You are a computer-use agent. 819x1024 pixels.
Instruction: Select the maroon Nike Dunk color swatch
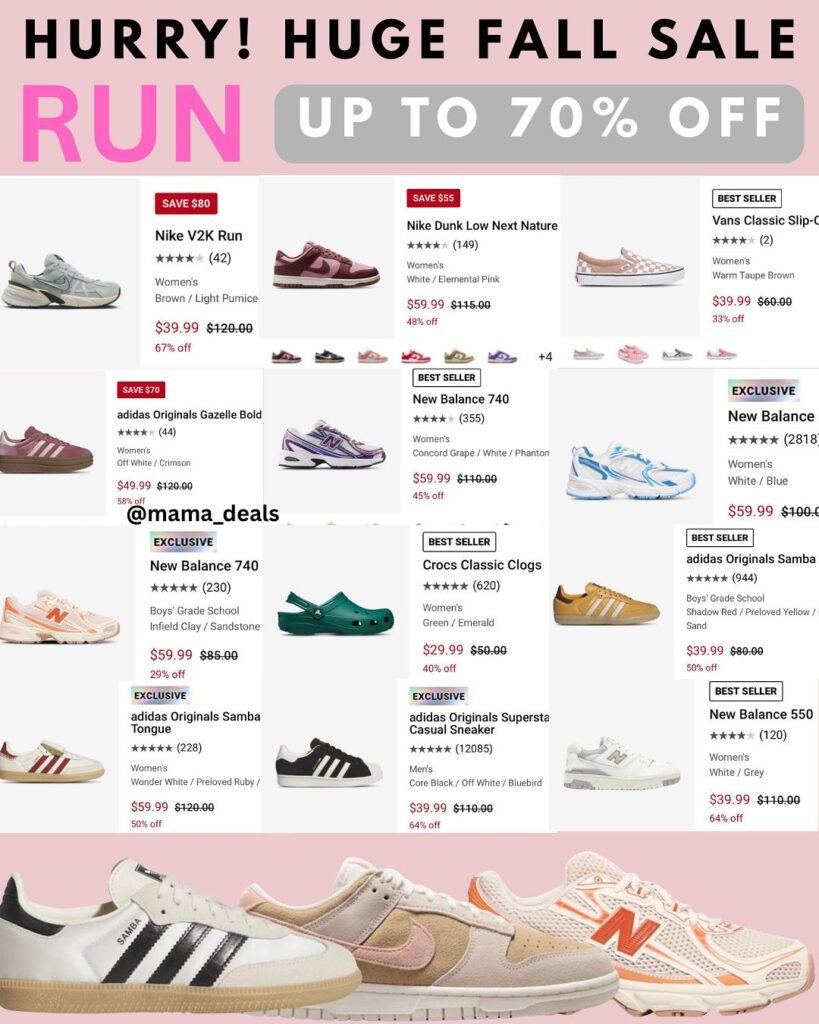pos(286,357)
